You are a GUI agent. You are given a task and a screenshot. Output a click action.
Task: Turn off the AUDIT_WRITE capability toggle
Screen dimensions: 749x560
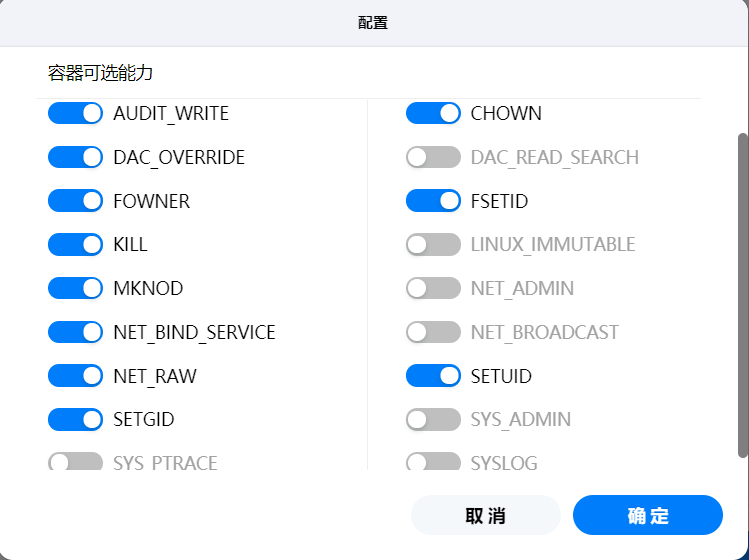point(75,113)
